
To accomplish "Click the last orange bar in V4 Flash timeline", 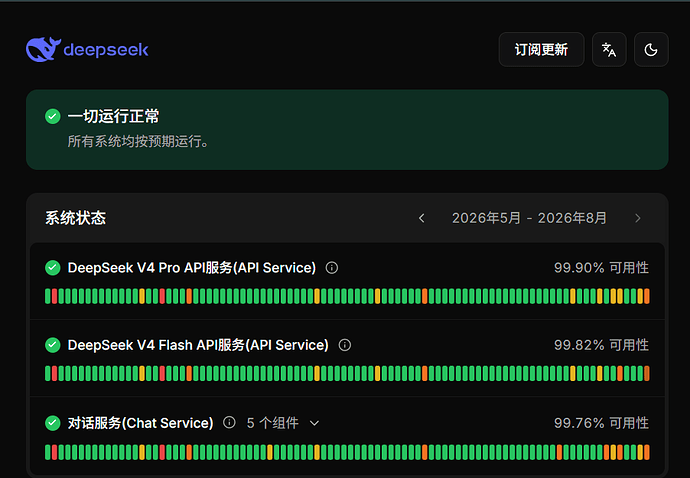I will pyautogui.click(x=647, y=374).
